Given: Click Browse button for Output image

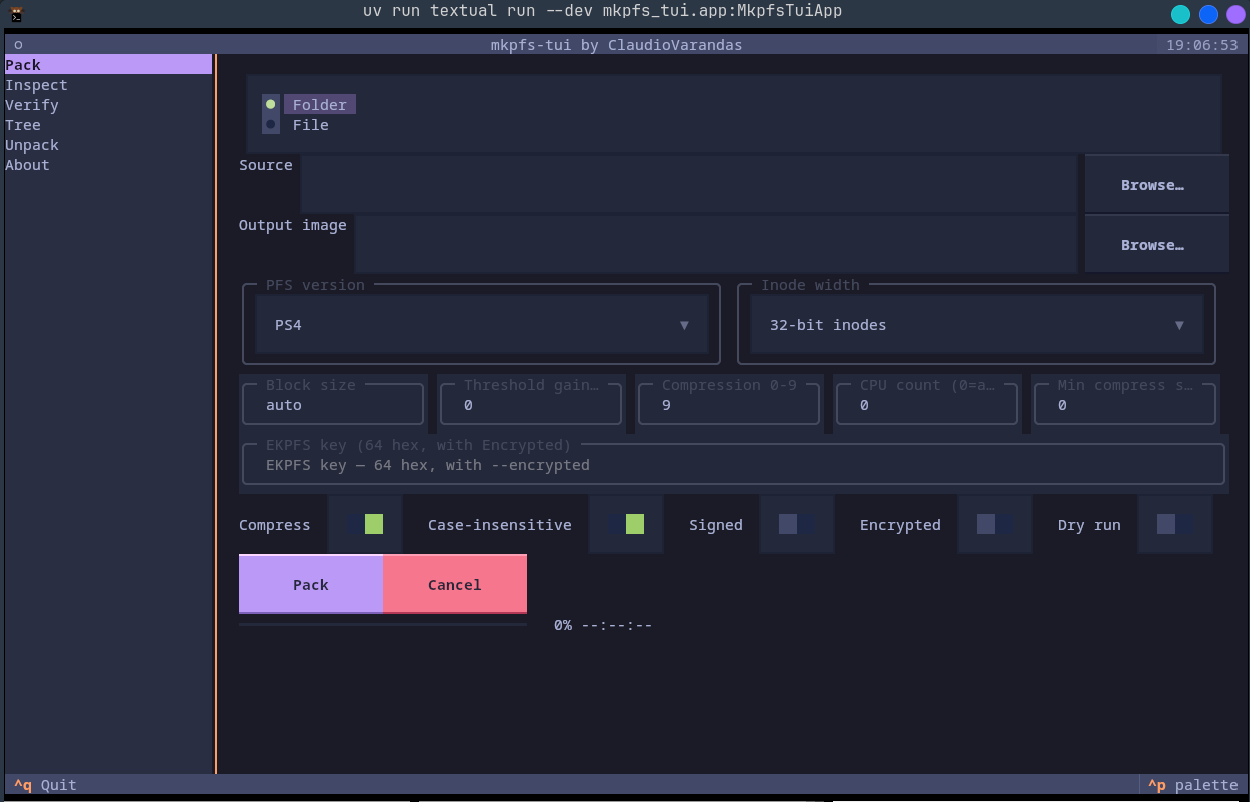Looking at the screenshot, I should (1156, 245).
